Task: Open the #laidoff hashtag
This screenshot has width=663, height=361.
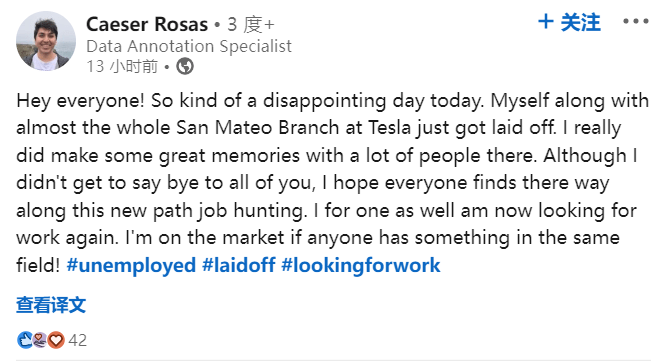Action: [238, 265]
